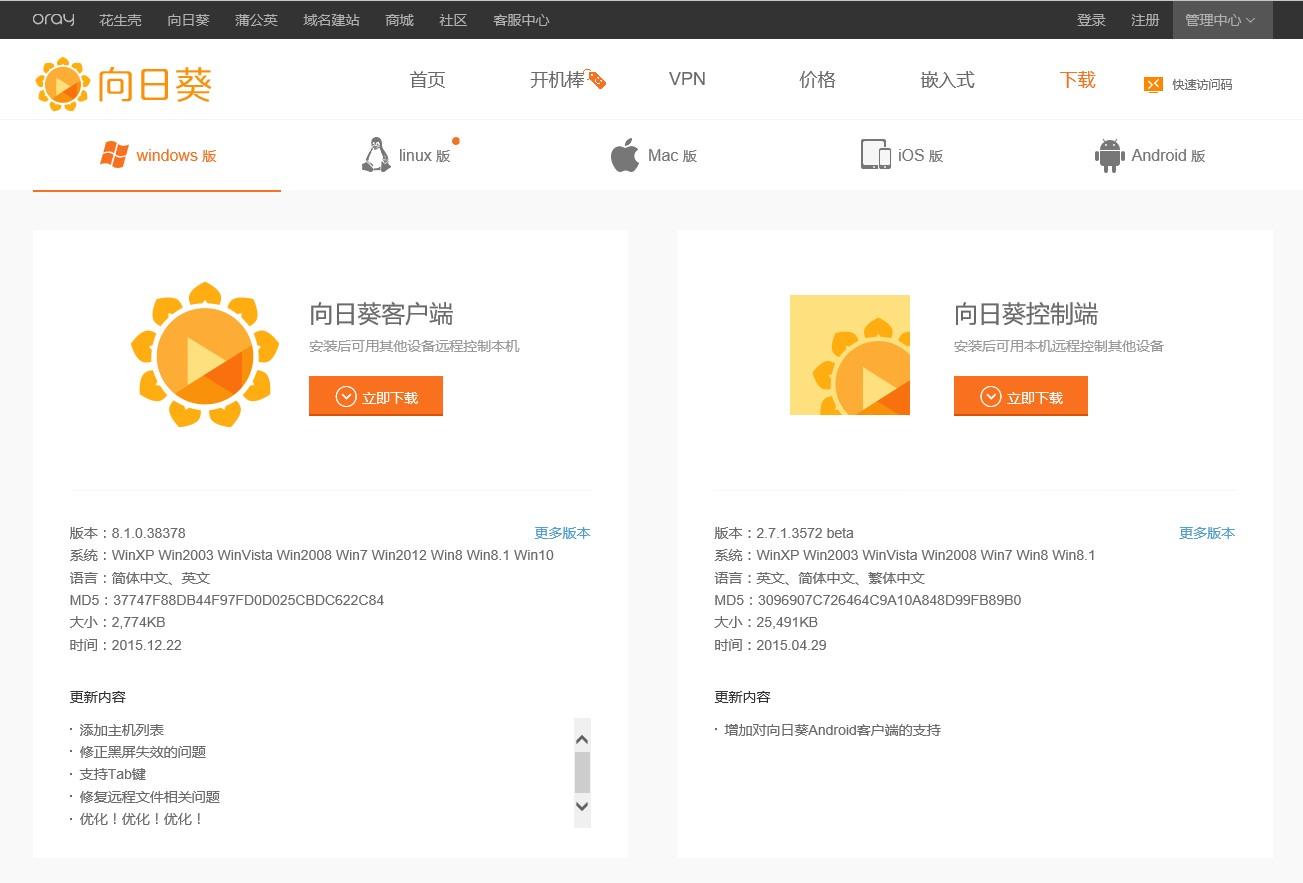
Task: Click the language text 英文、简体中文、繁体中文
Action: [x=841, y=578]
